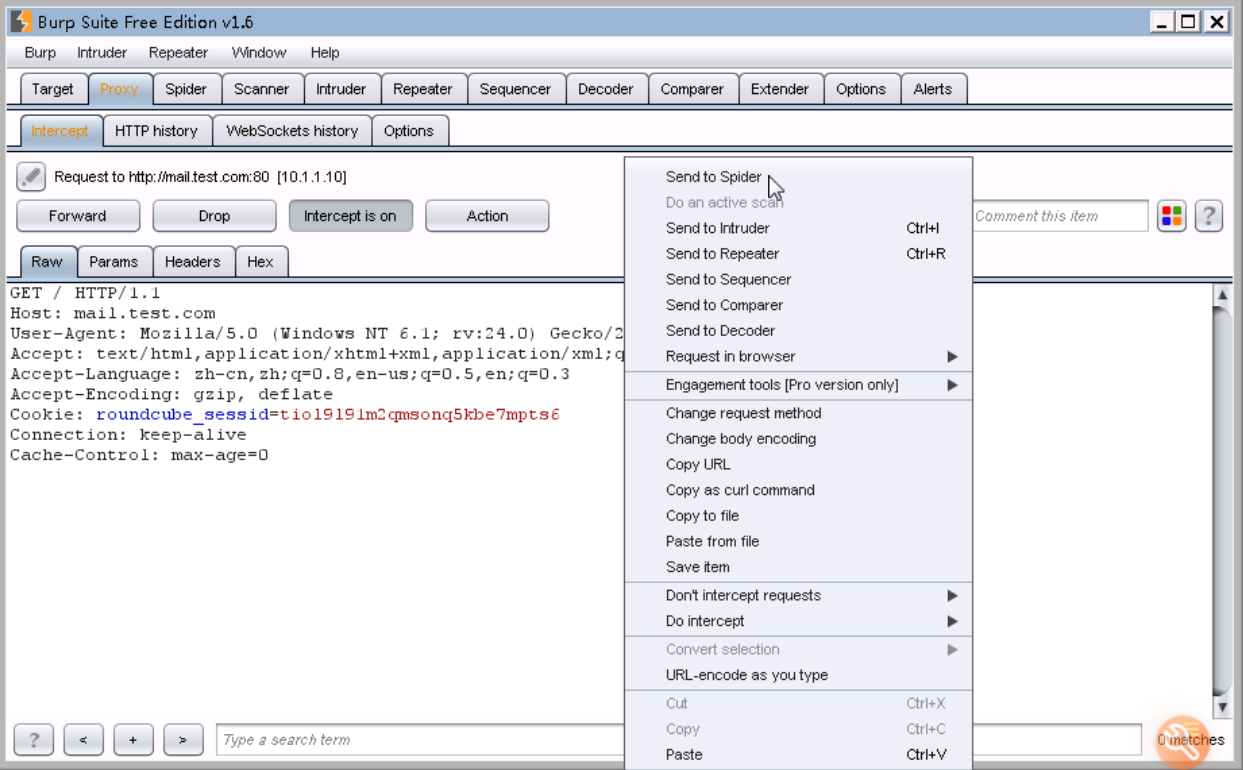1243x770 pixels.
Task: Switch to the Spider tab
Action: (186, 89)
